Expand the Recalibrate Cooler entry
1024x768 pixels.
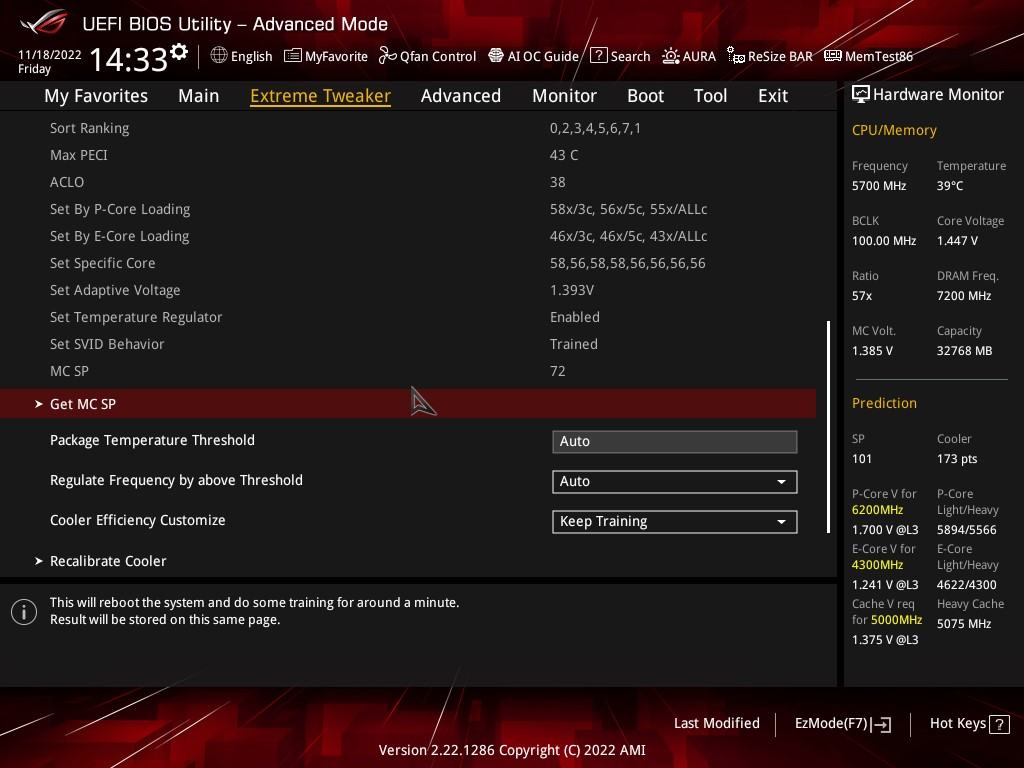(x=408, y=561)
